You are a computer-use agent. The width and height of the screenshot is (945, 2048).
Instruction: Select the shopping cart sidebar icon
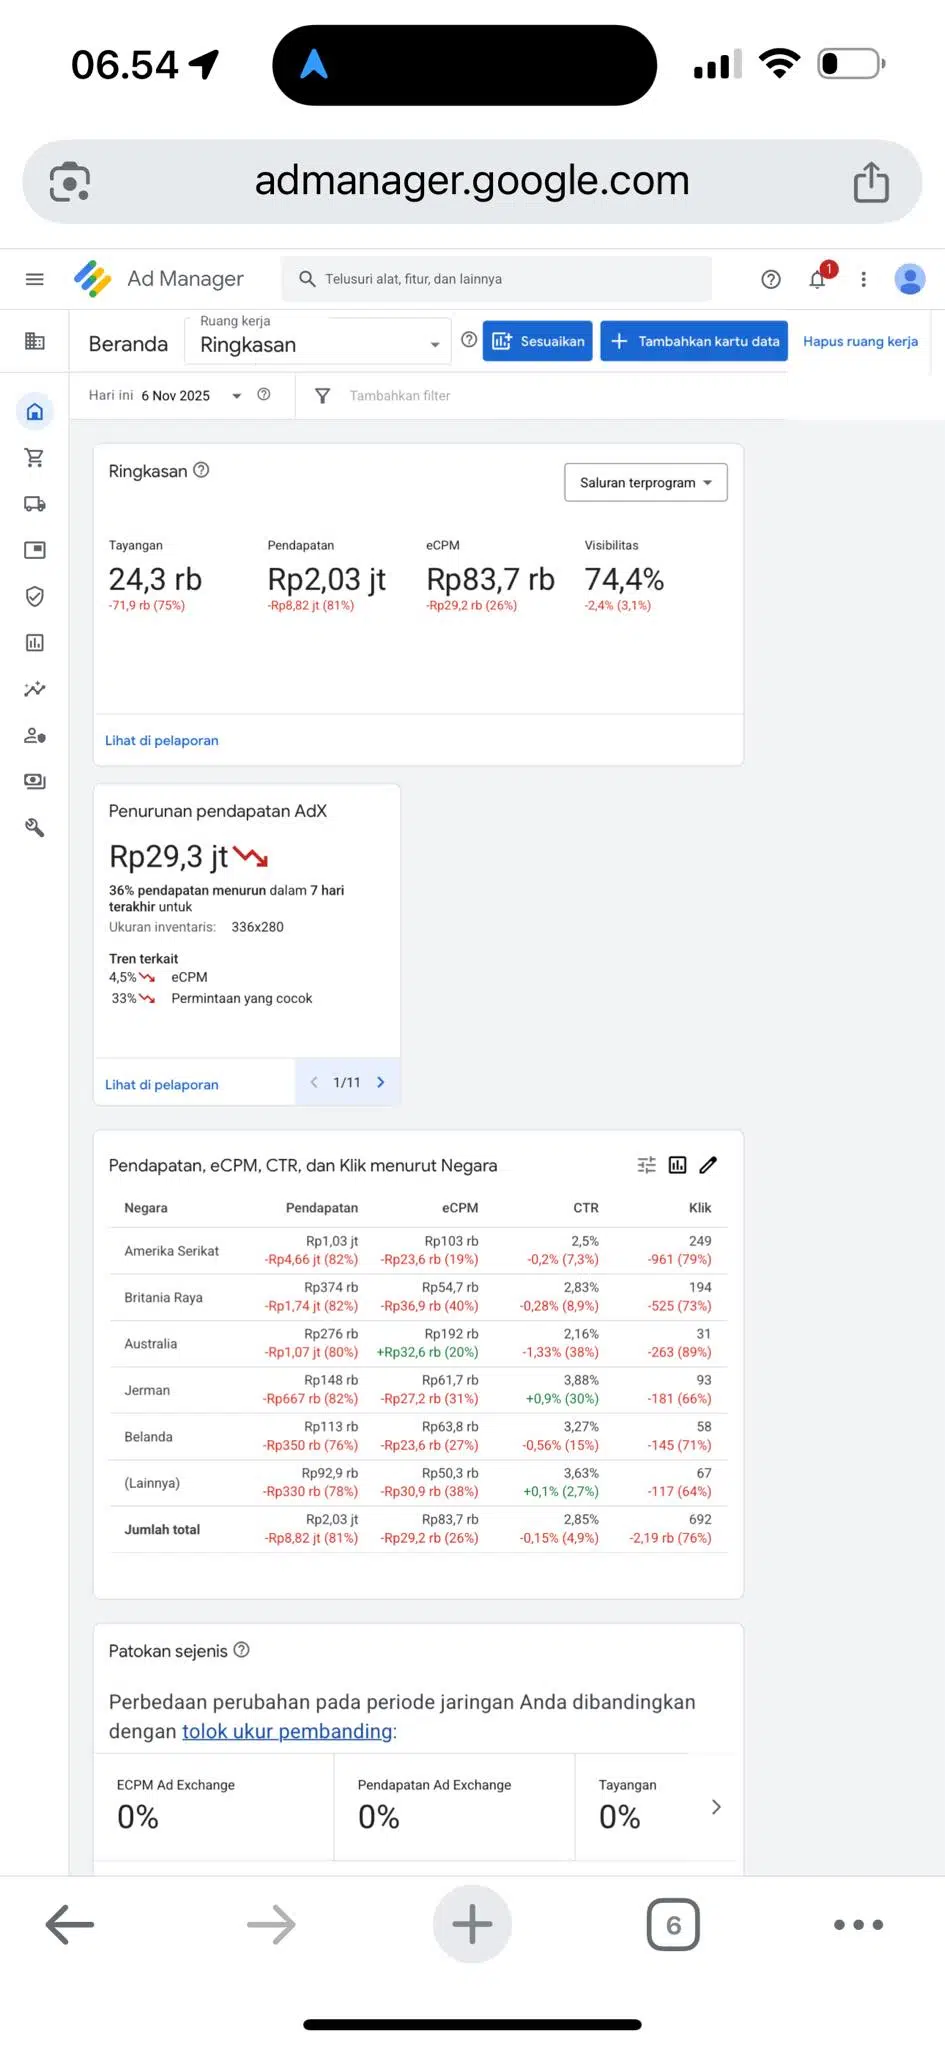[x=34, y=458]
